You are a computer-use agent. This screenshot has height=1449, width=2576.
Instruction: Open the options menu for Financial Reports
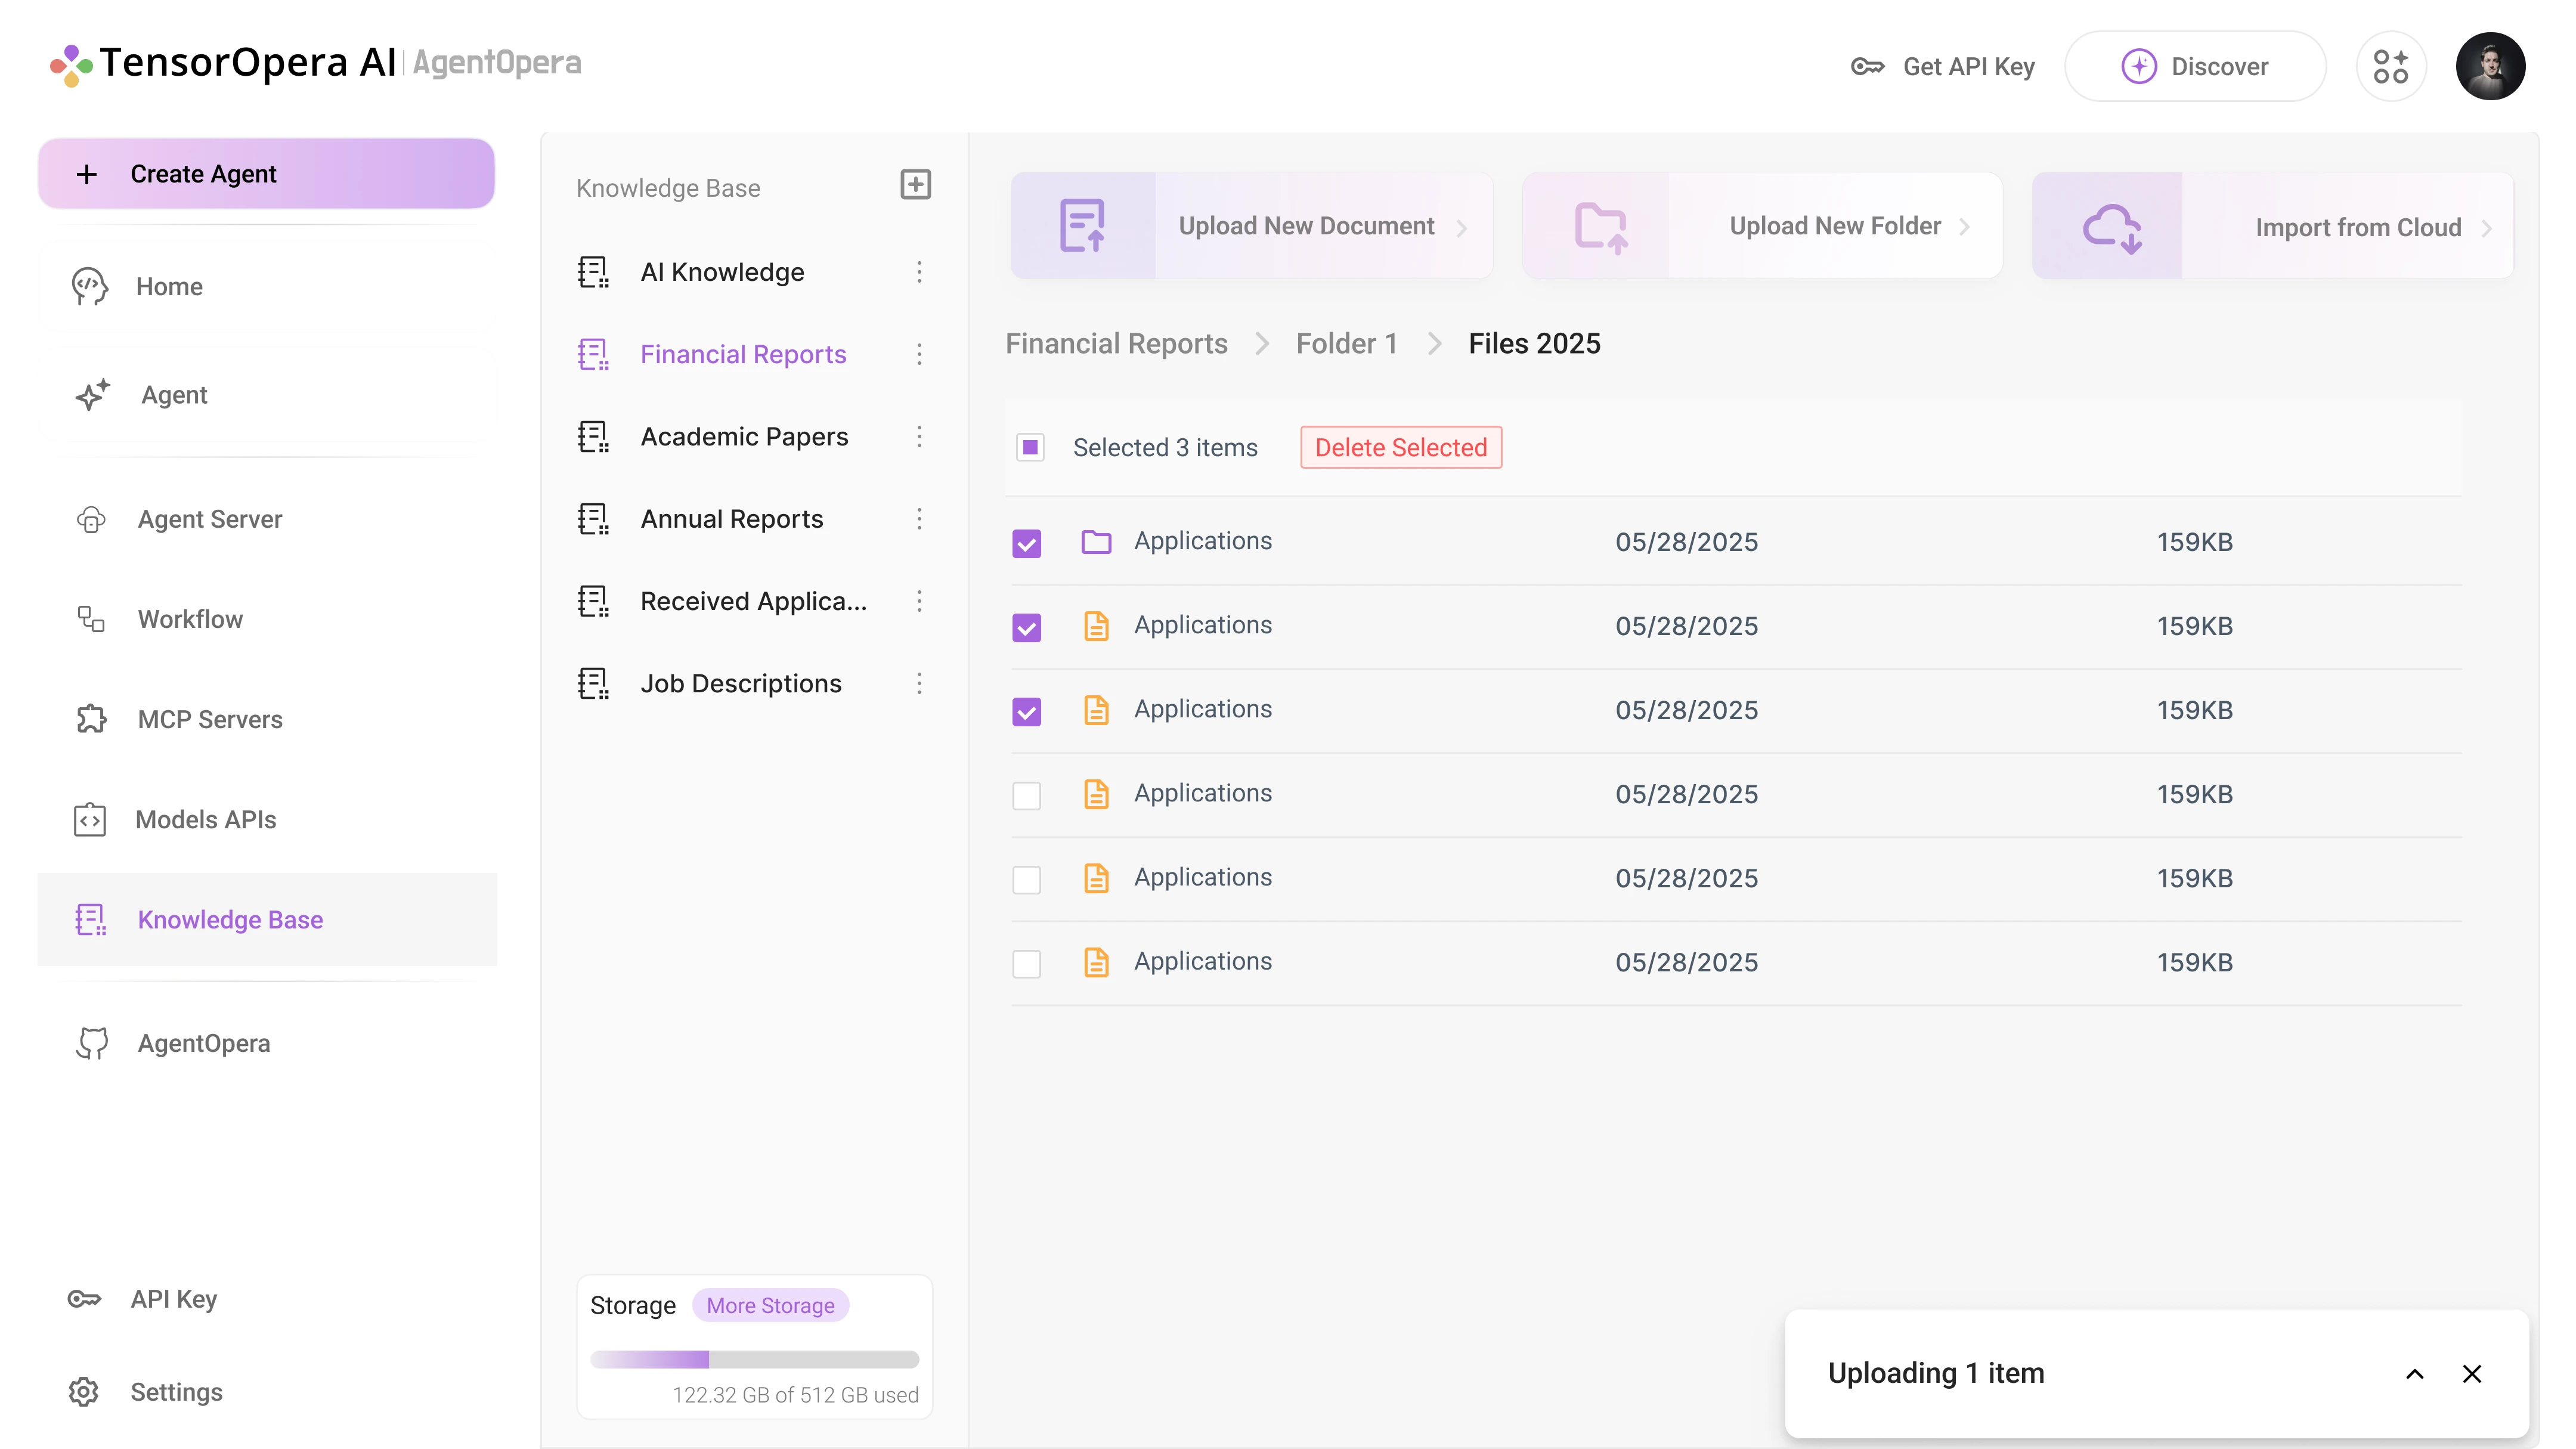pyautogui.click(x=919, y=354)
